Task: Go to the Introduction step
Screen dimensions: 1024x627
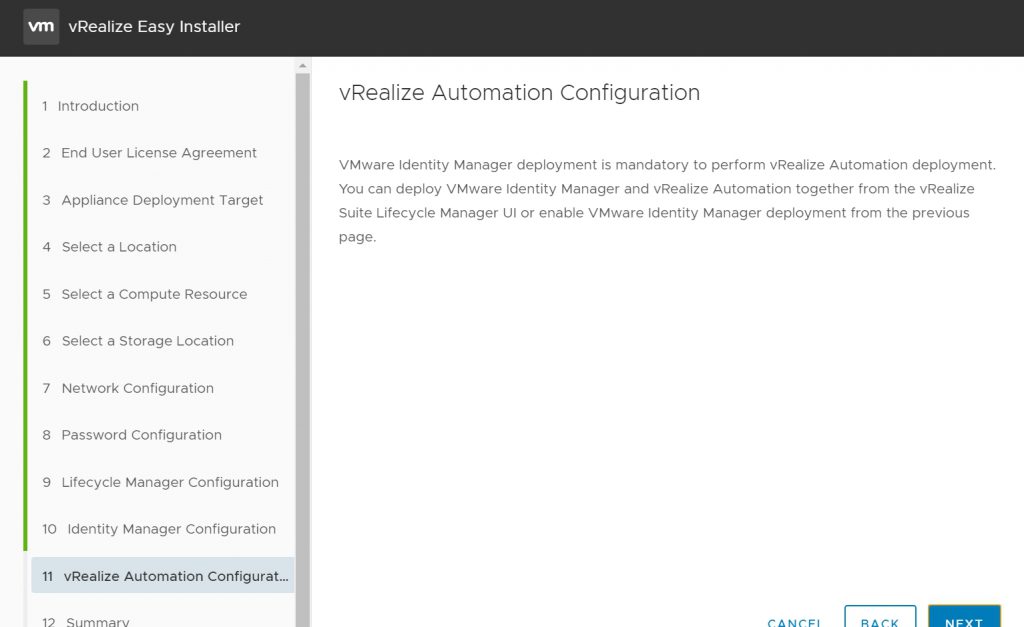Action: pos(91,106)
